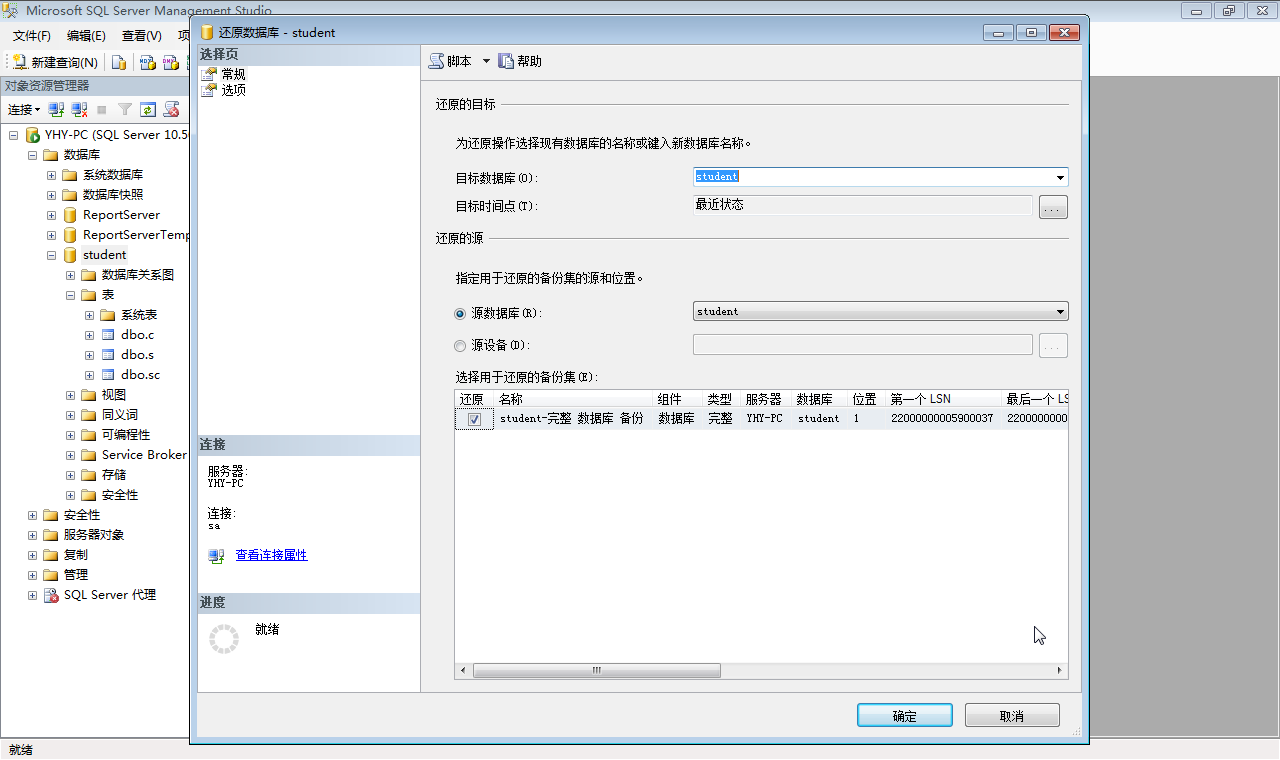The image size is (1280, 760).
Task: Collapse the 表 tree node
Action: pyautogui.click(x=71, y=295)
